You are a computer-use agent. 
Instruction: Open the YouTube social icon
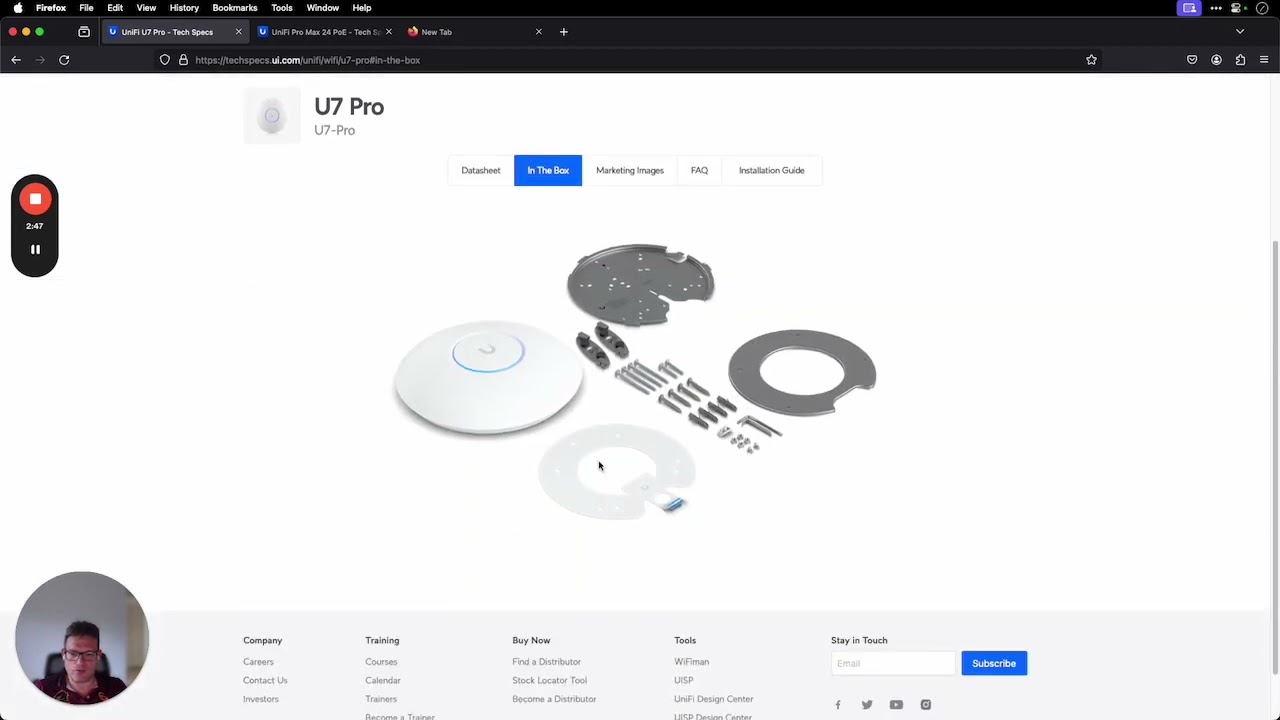click(x=896, y=705)
